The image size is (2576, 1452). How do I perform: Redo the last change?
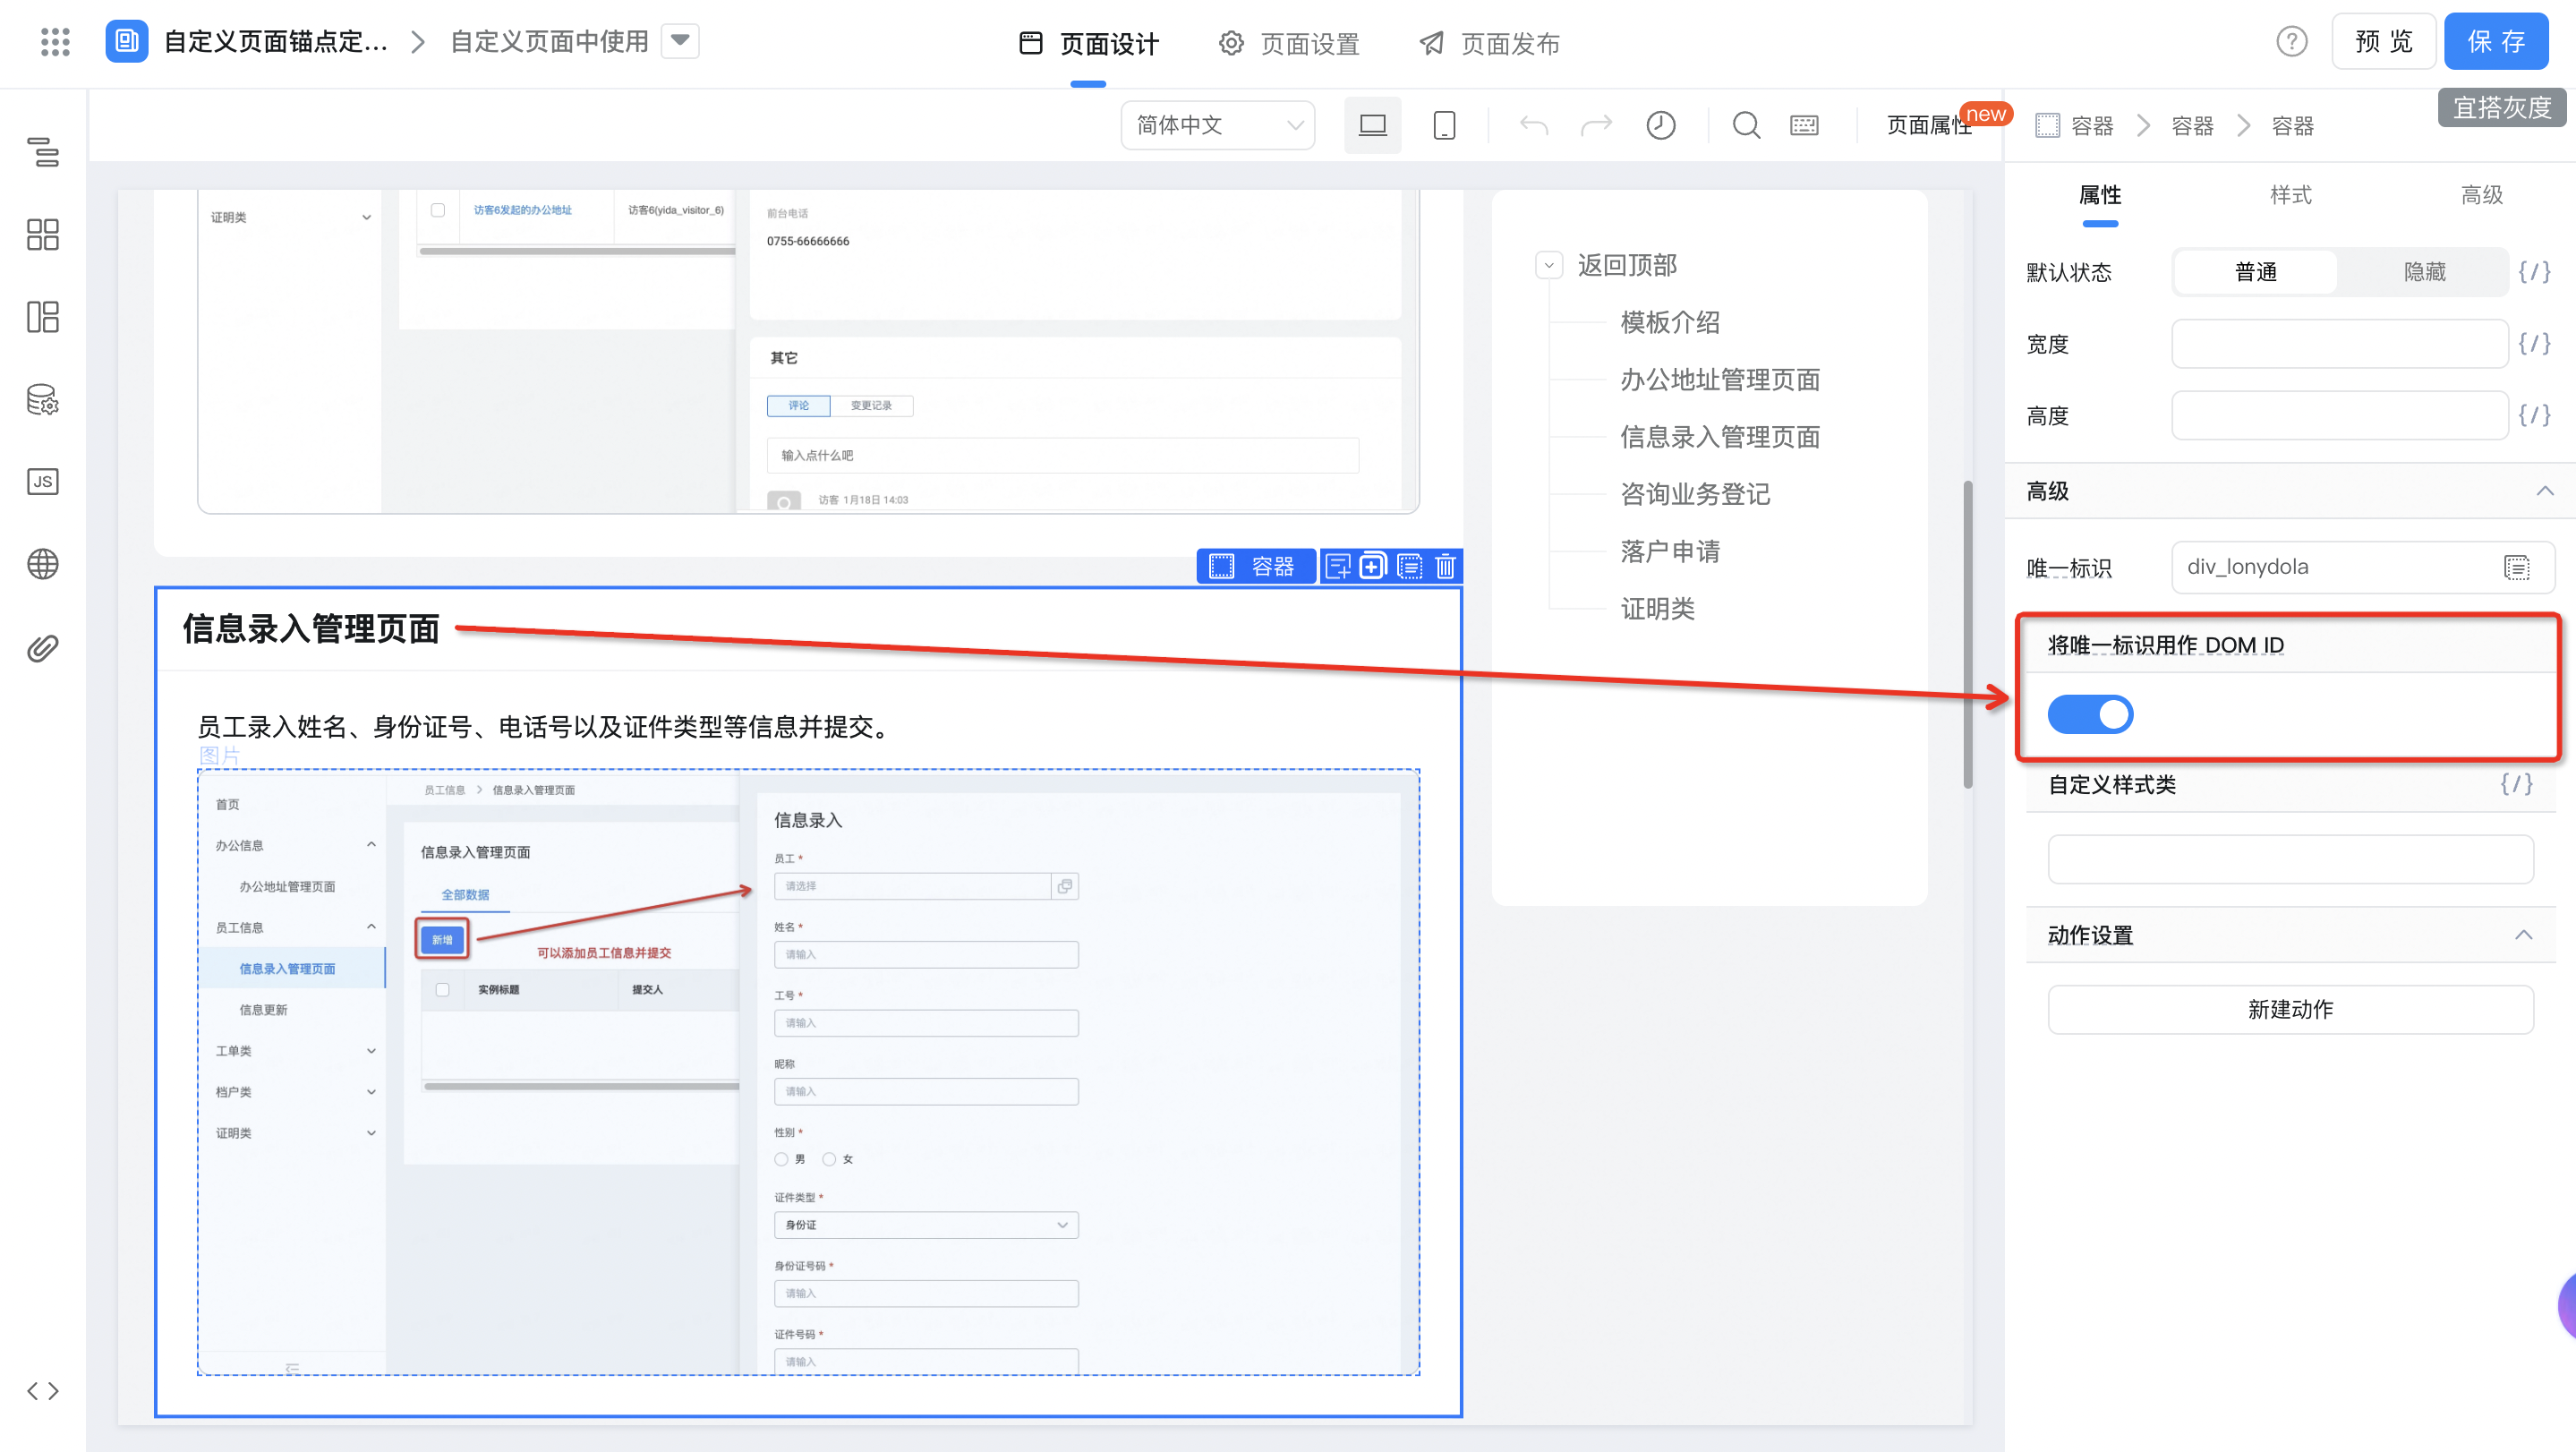(x=1597, y=125)
